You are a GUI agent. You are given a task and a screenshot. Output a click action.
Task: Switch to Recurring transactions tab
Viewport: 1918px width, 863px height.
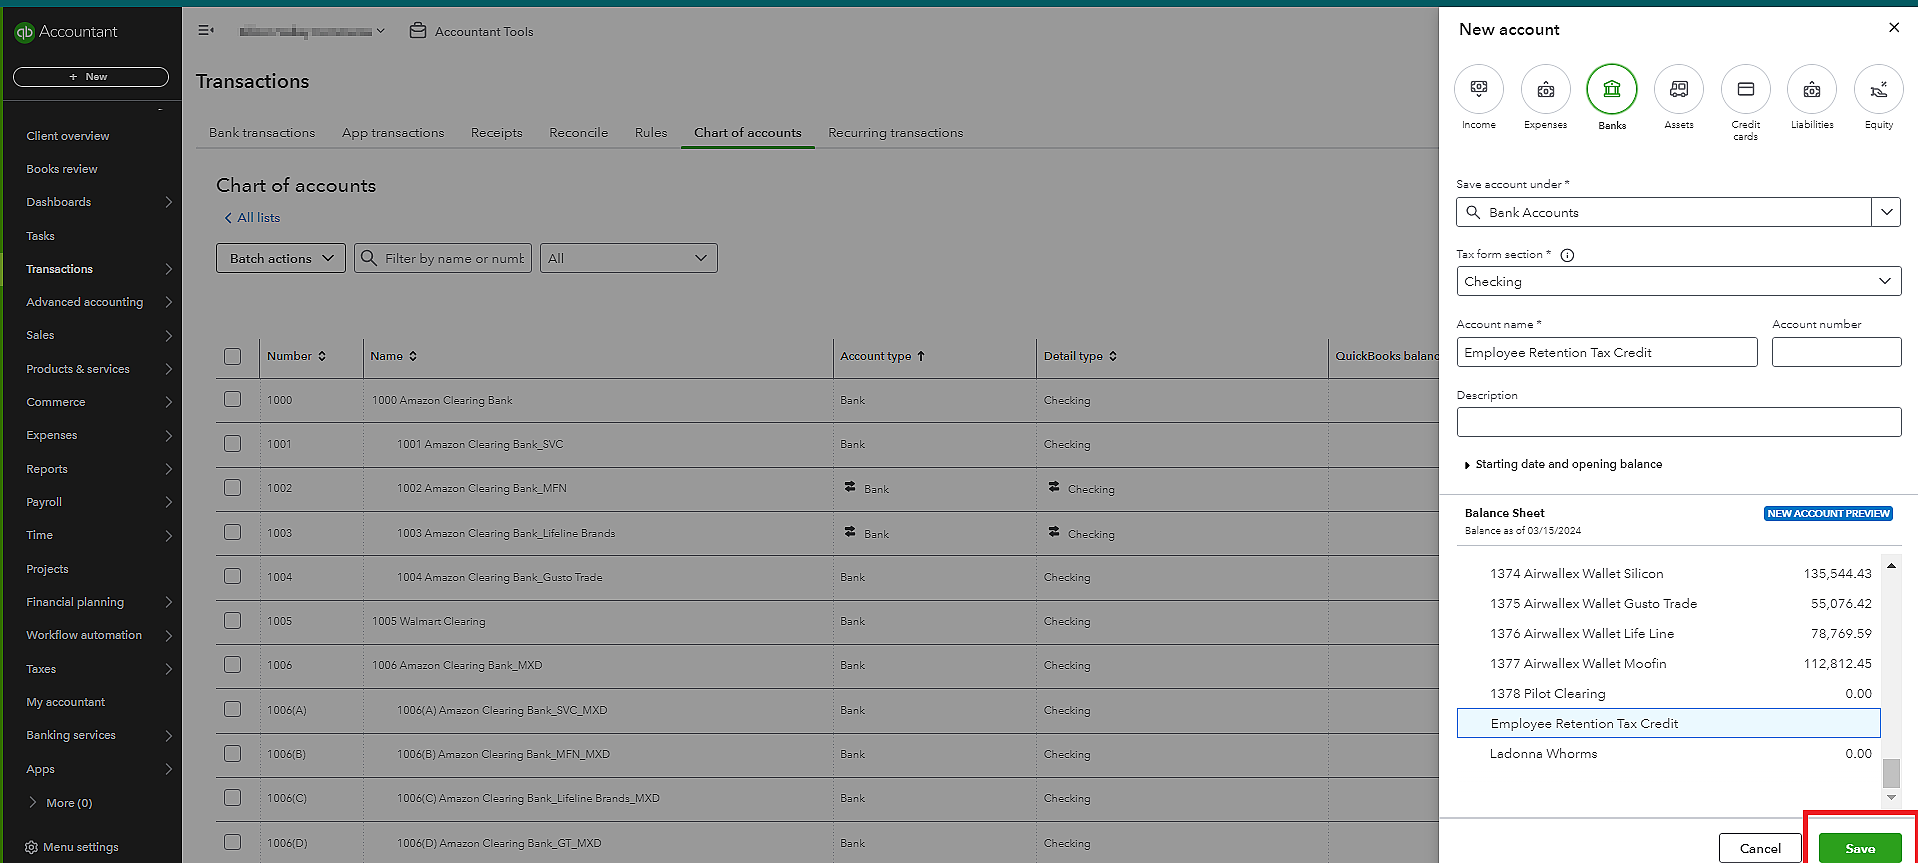[895, 133]
